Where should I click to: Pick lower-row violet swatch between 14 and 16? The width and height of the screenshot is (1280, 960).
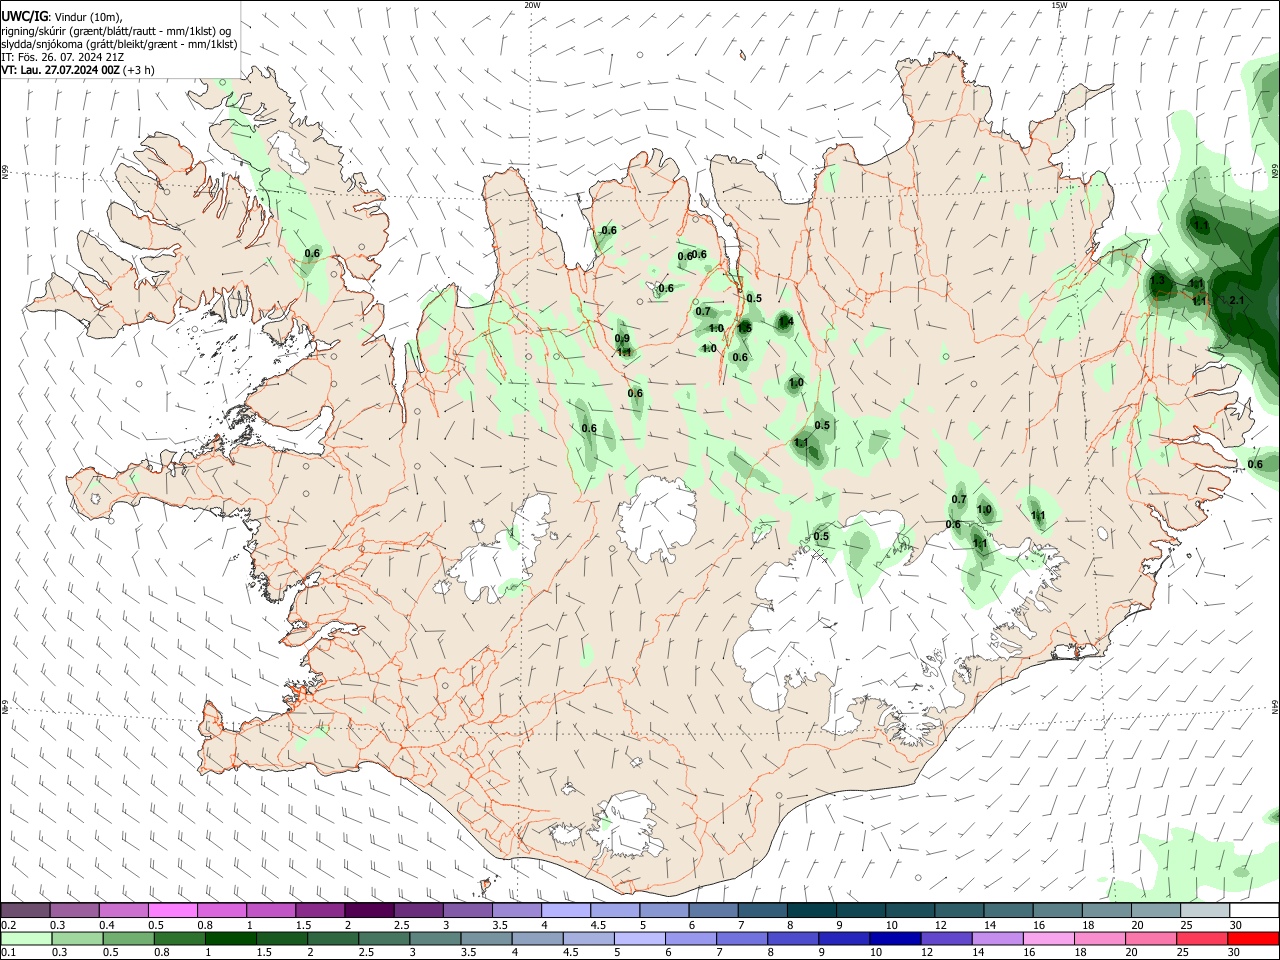click(998, 938)
